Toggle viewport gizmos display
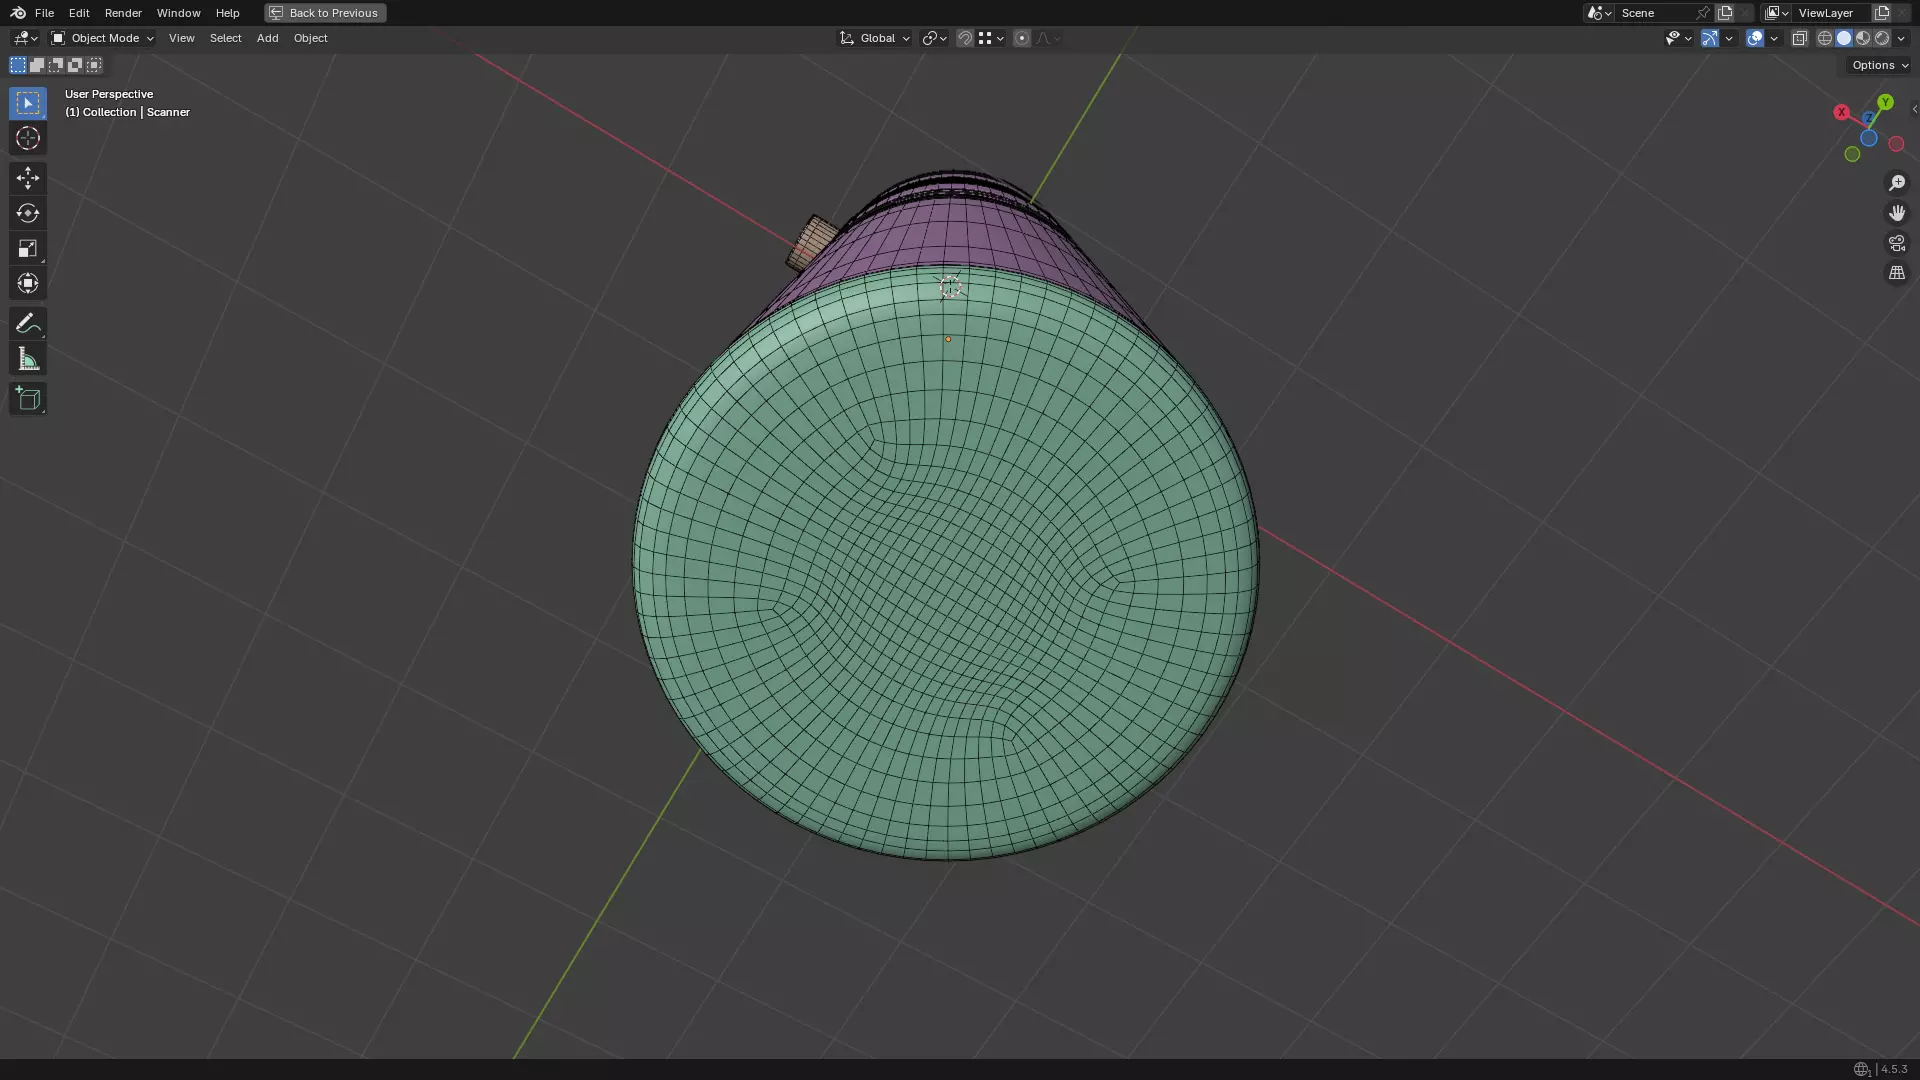1920x1080 pixels. [x=1709, y=38]
